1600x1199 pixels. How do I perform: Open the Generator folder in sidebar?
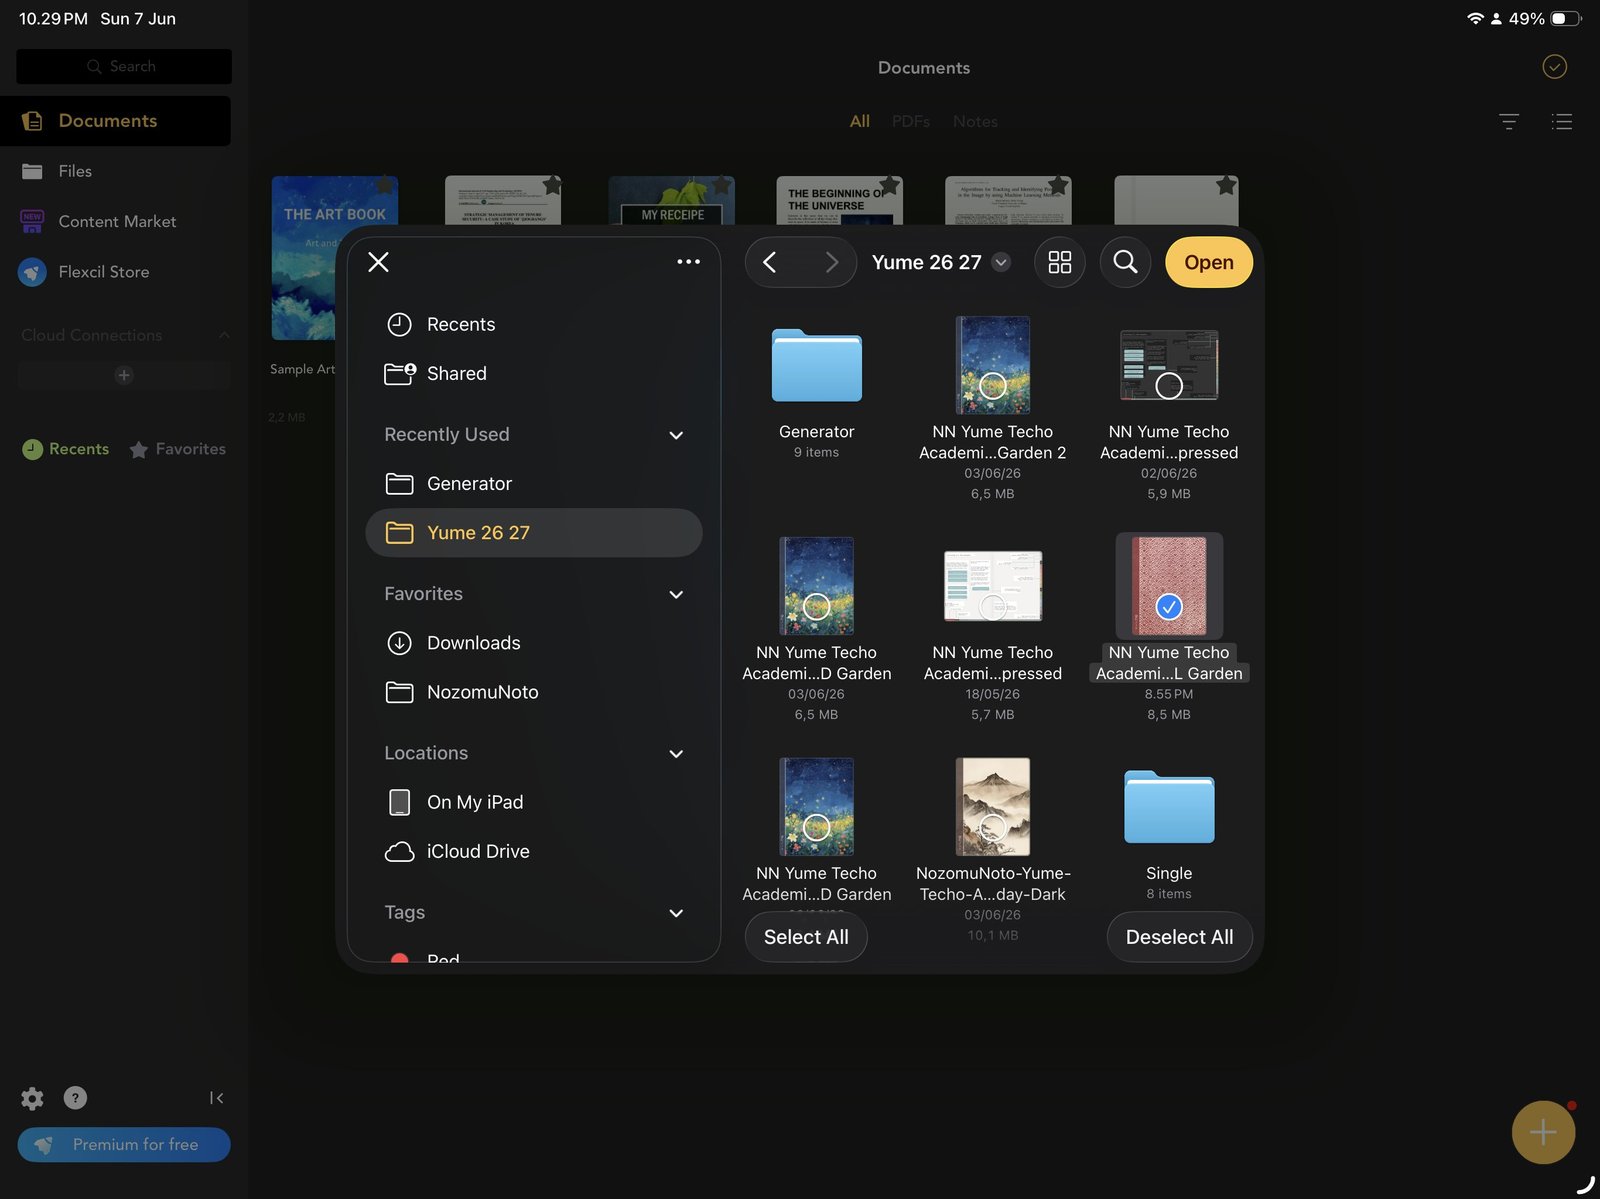coord(534,483)
